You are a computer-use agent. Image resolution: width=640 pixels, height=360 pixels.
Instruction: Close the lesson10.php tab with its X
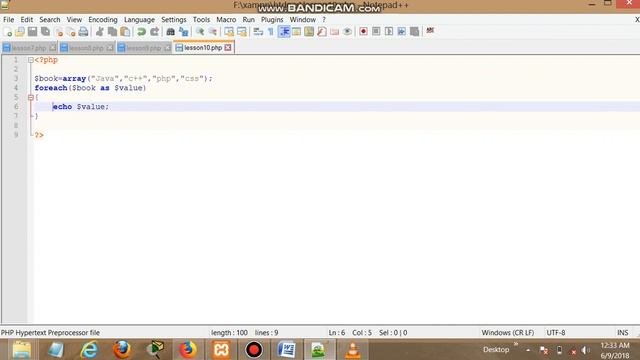tap(228, 48)
